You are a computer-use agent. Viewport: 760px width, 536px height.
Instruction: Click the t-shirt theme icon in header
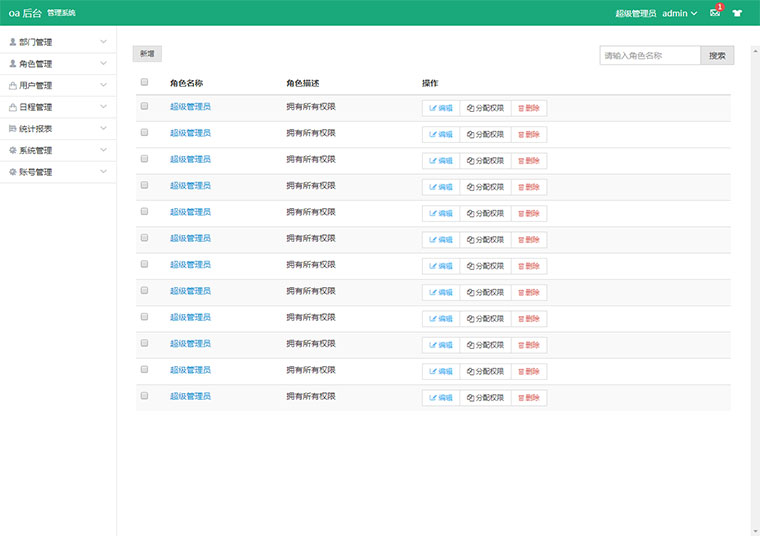(737, 13)
